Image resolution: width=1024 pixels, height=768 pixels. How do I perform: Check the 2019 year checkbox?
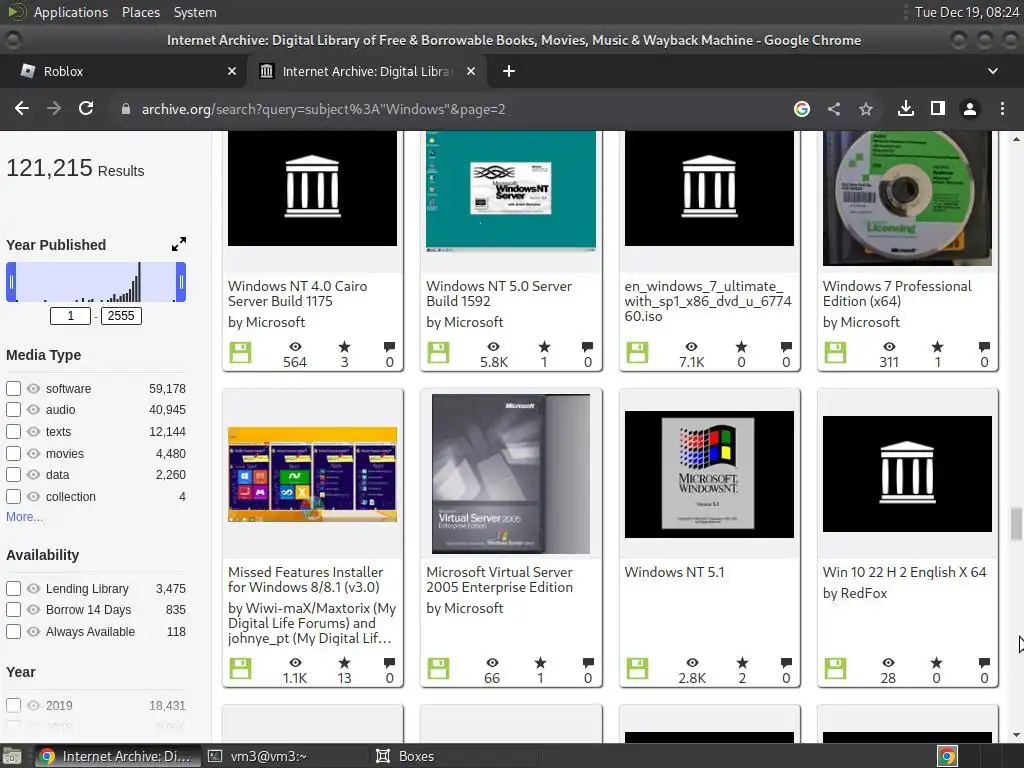(13, 705)
